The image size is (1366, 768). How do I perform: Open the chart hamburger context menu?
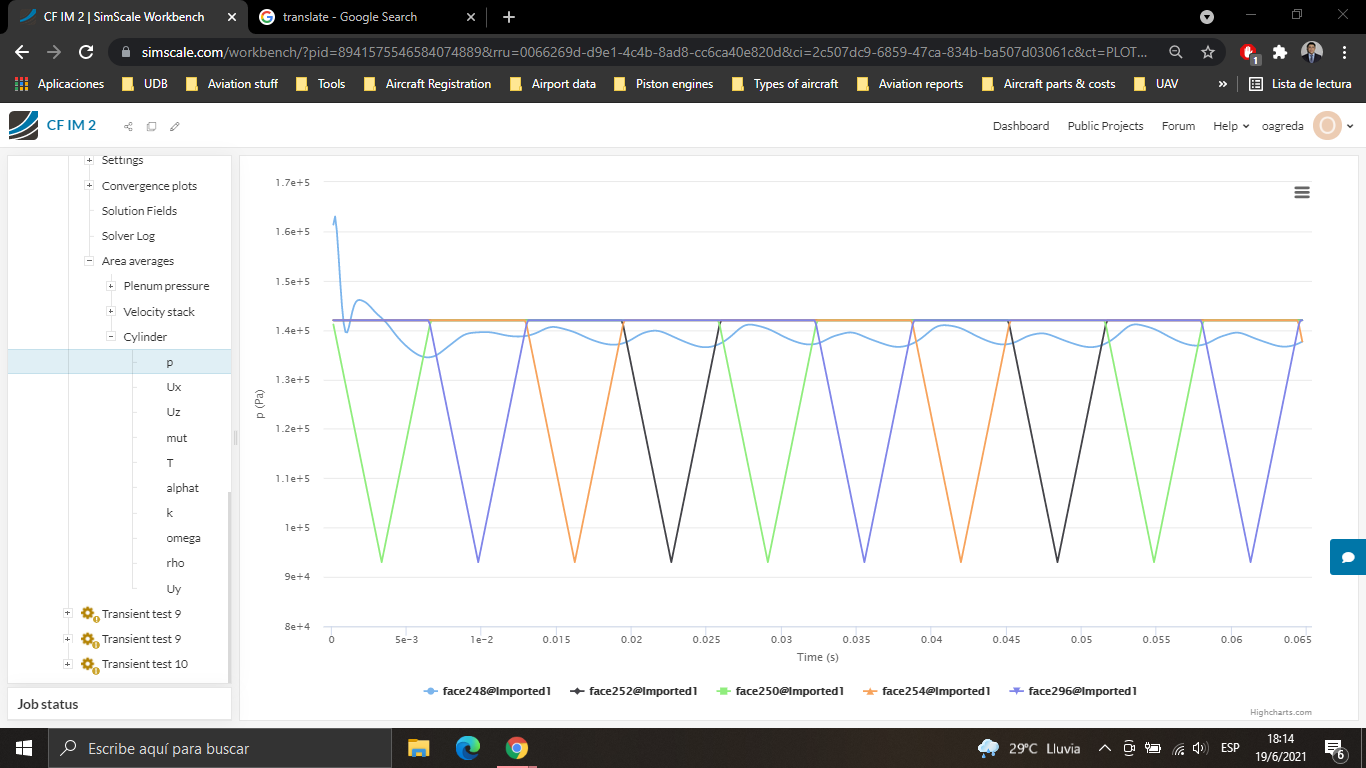(1301, 192)
